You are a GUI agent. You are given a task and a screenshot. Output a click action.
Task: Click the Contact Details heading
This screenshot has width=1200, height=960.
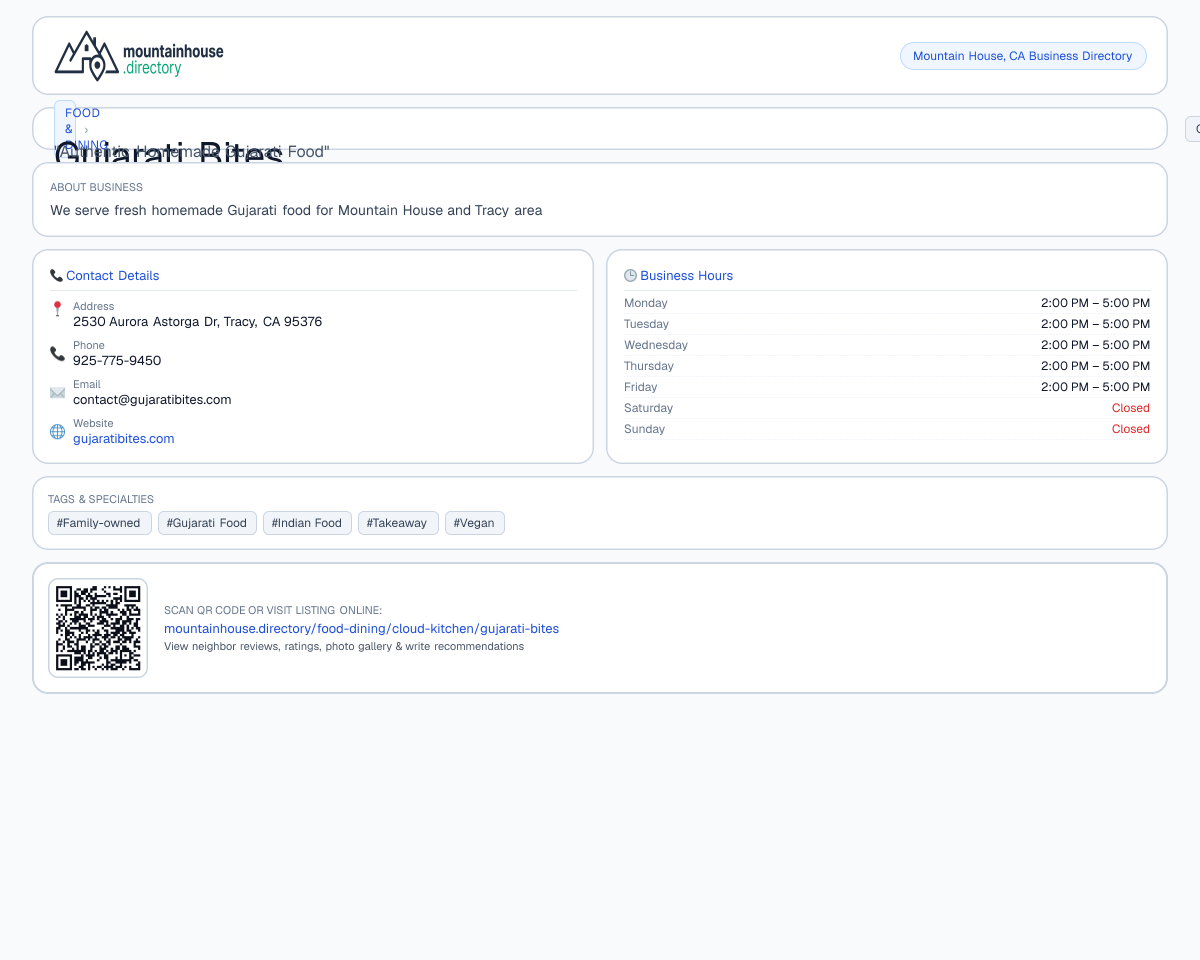113,276
